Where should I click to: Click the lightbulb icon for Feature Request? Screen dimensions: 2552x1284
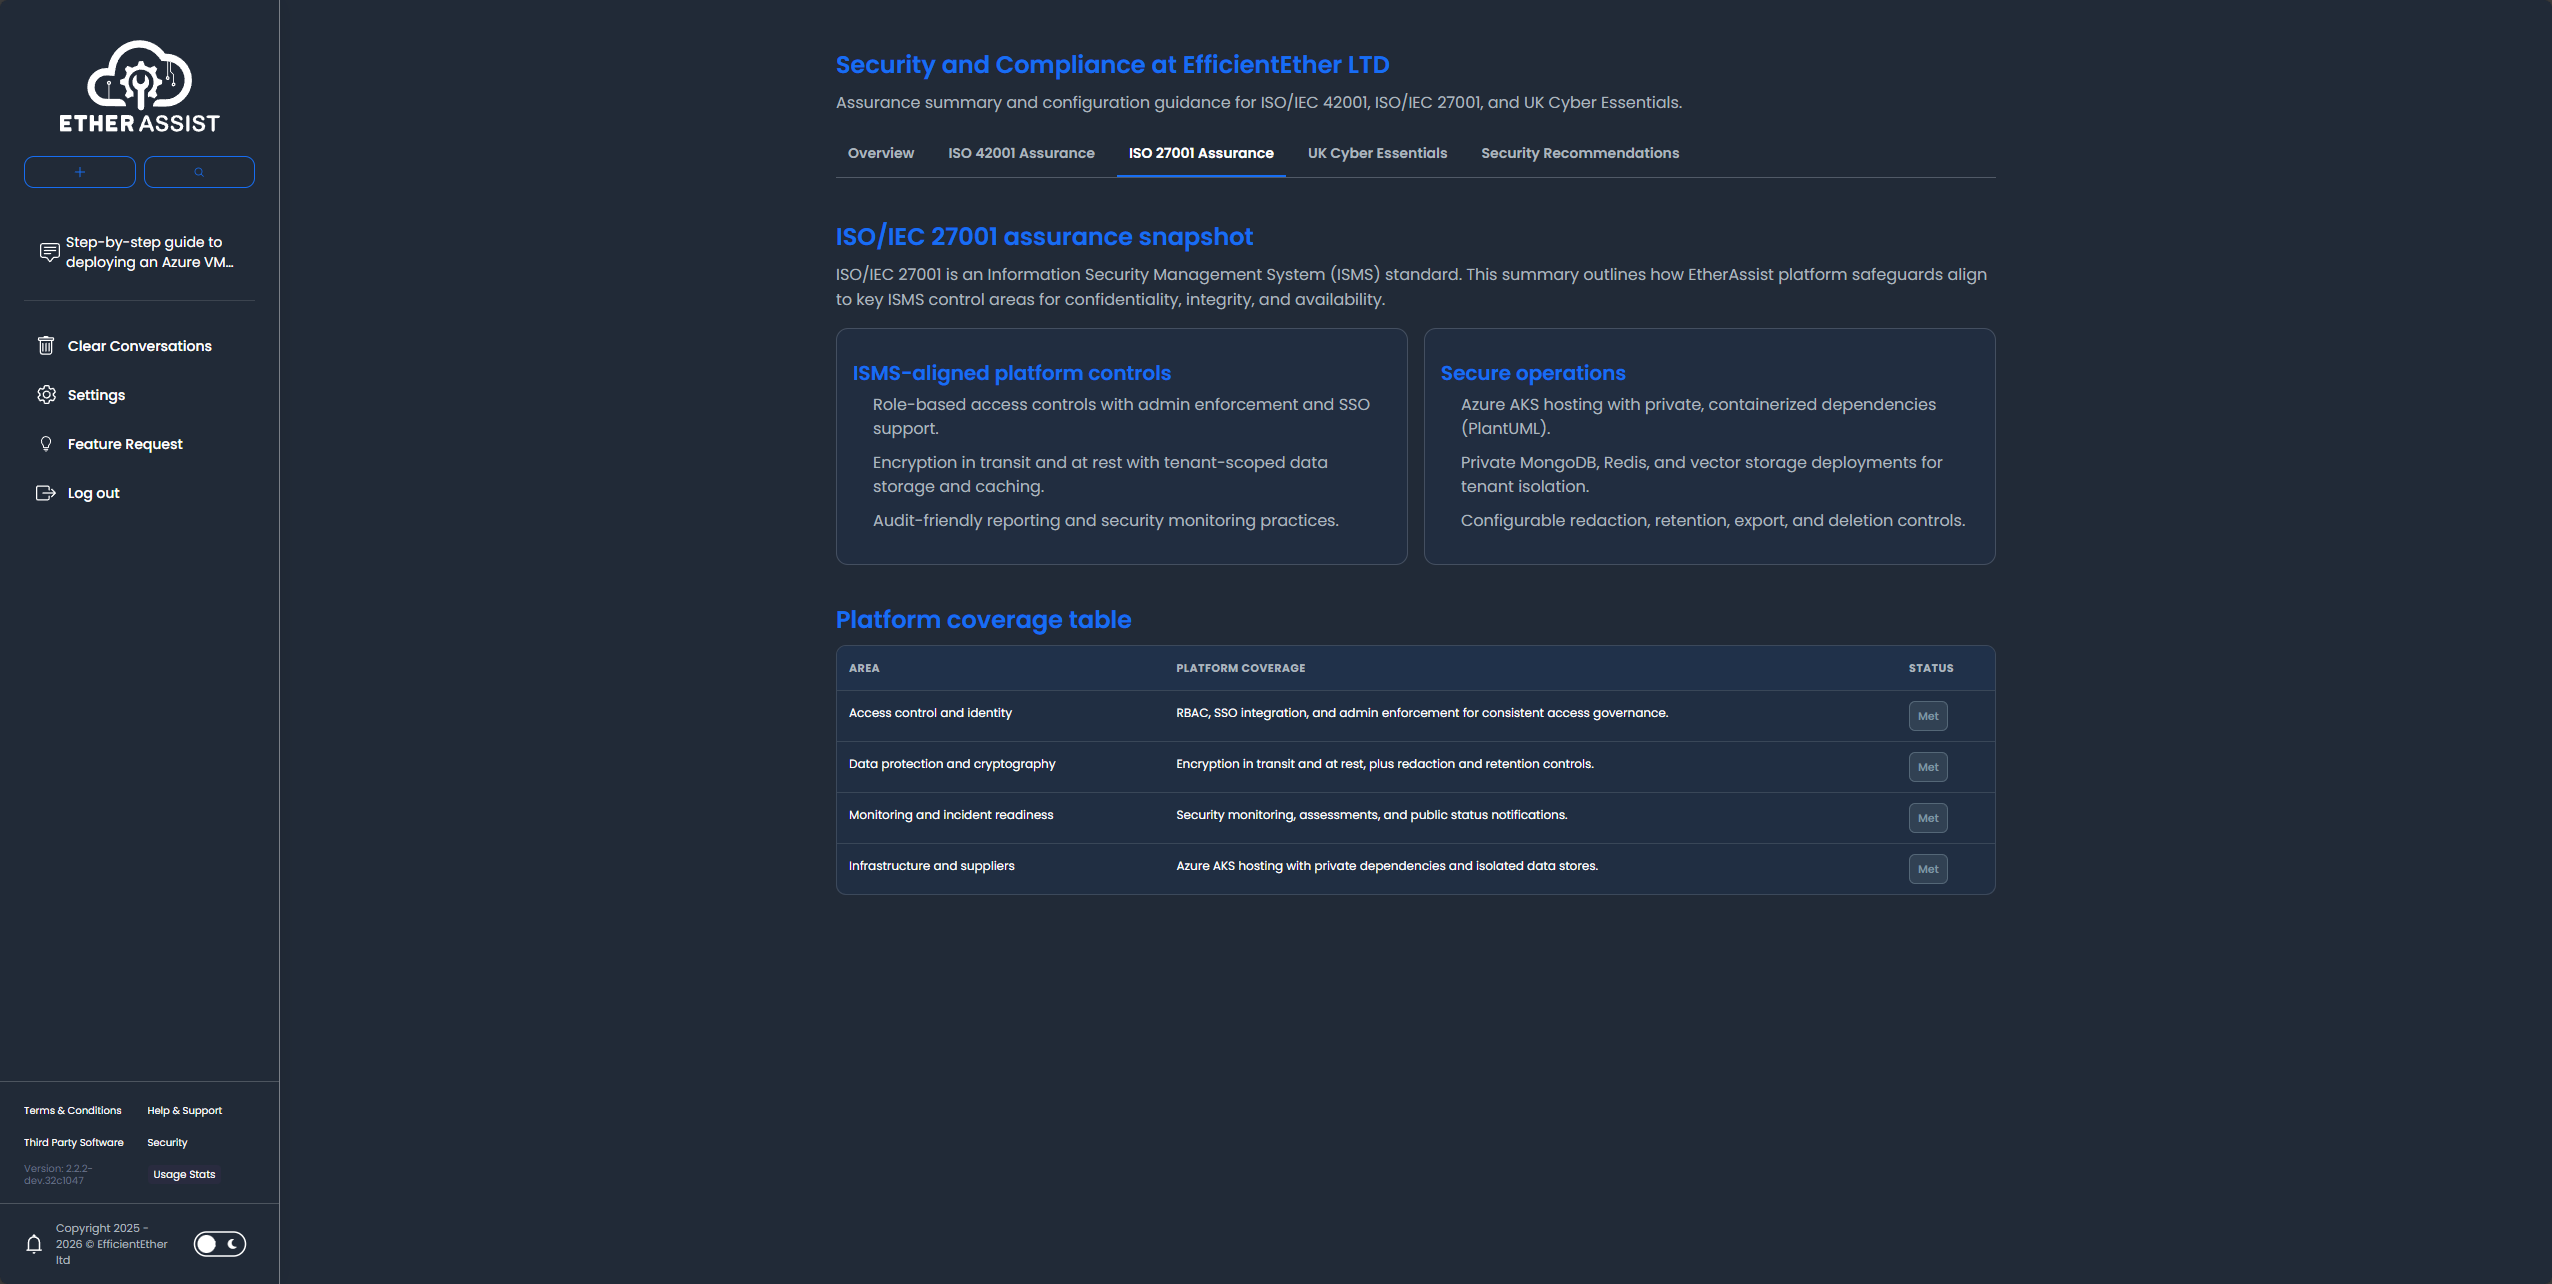[46, 444]
